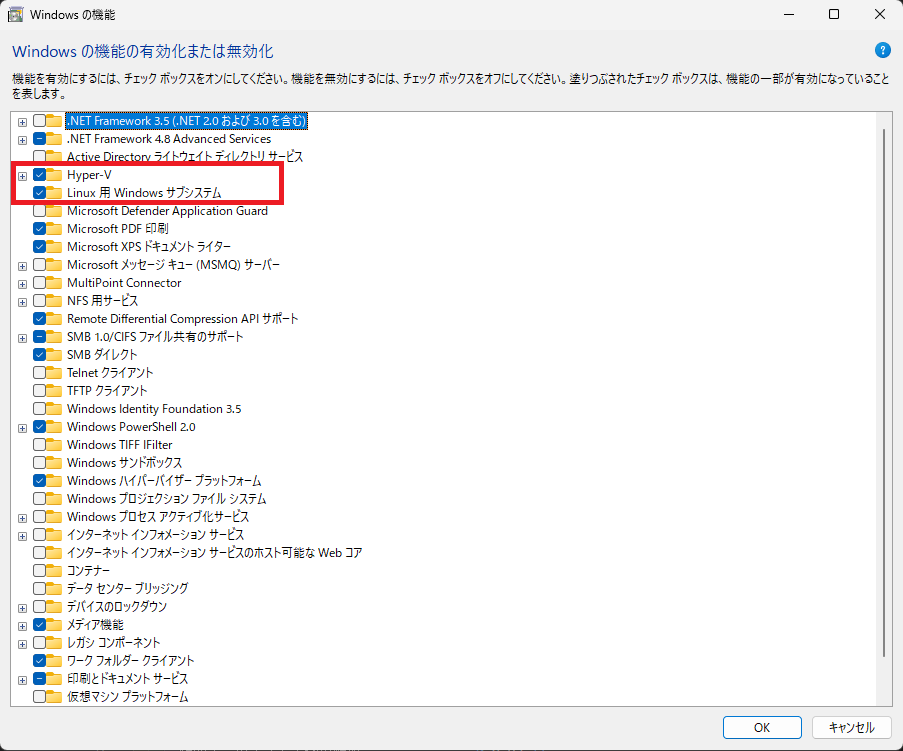Confirm changes with the OK button
903x751 pixels.
[762, 727]
